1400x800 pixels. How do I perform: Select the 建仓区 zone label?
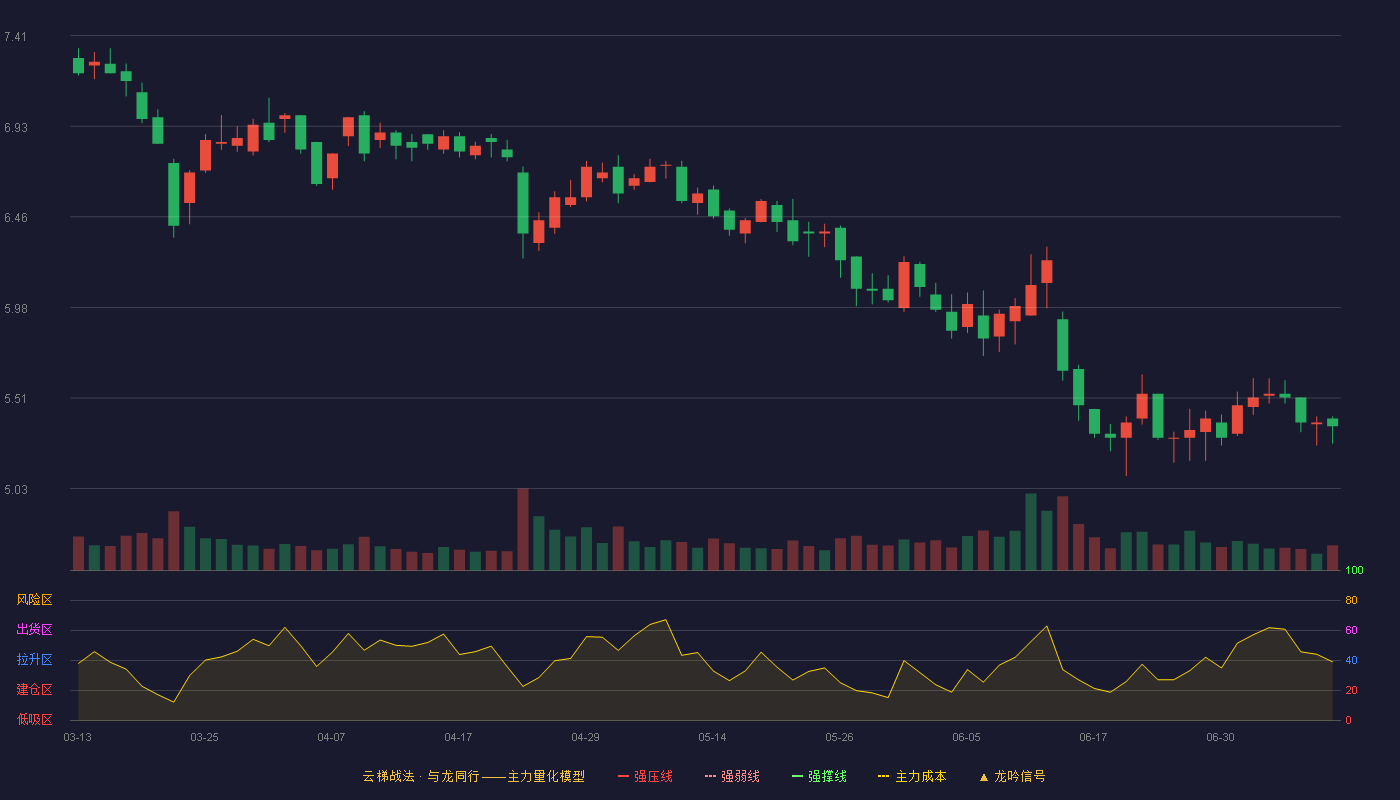click(x=34, y=690)
